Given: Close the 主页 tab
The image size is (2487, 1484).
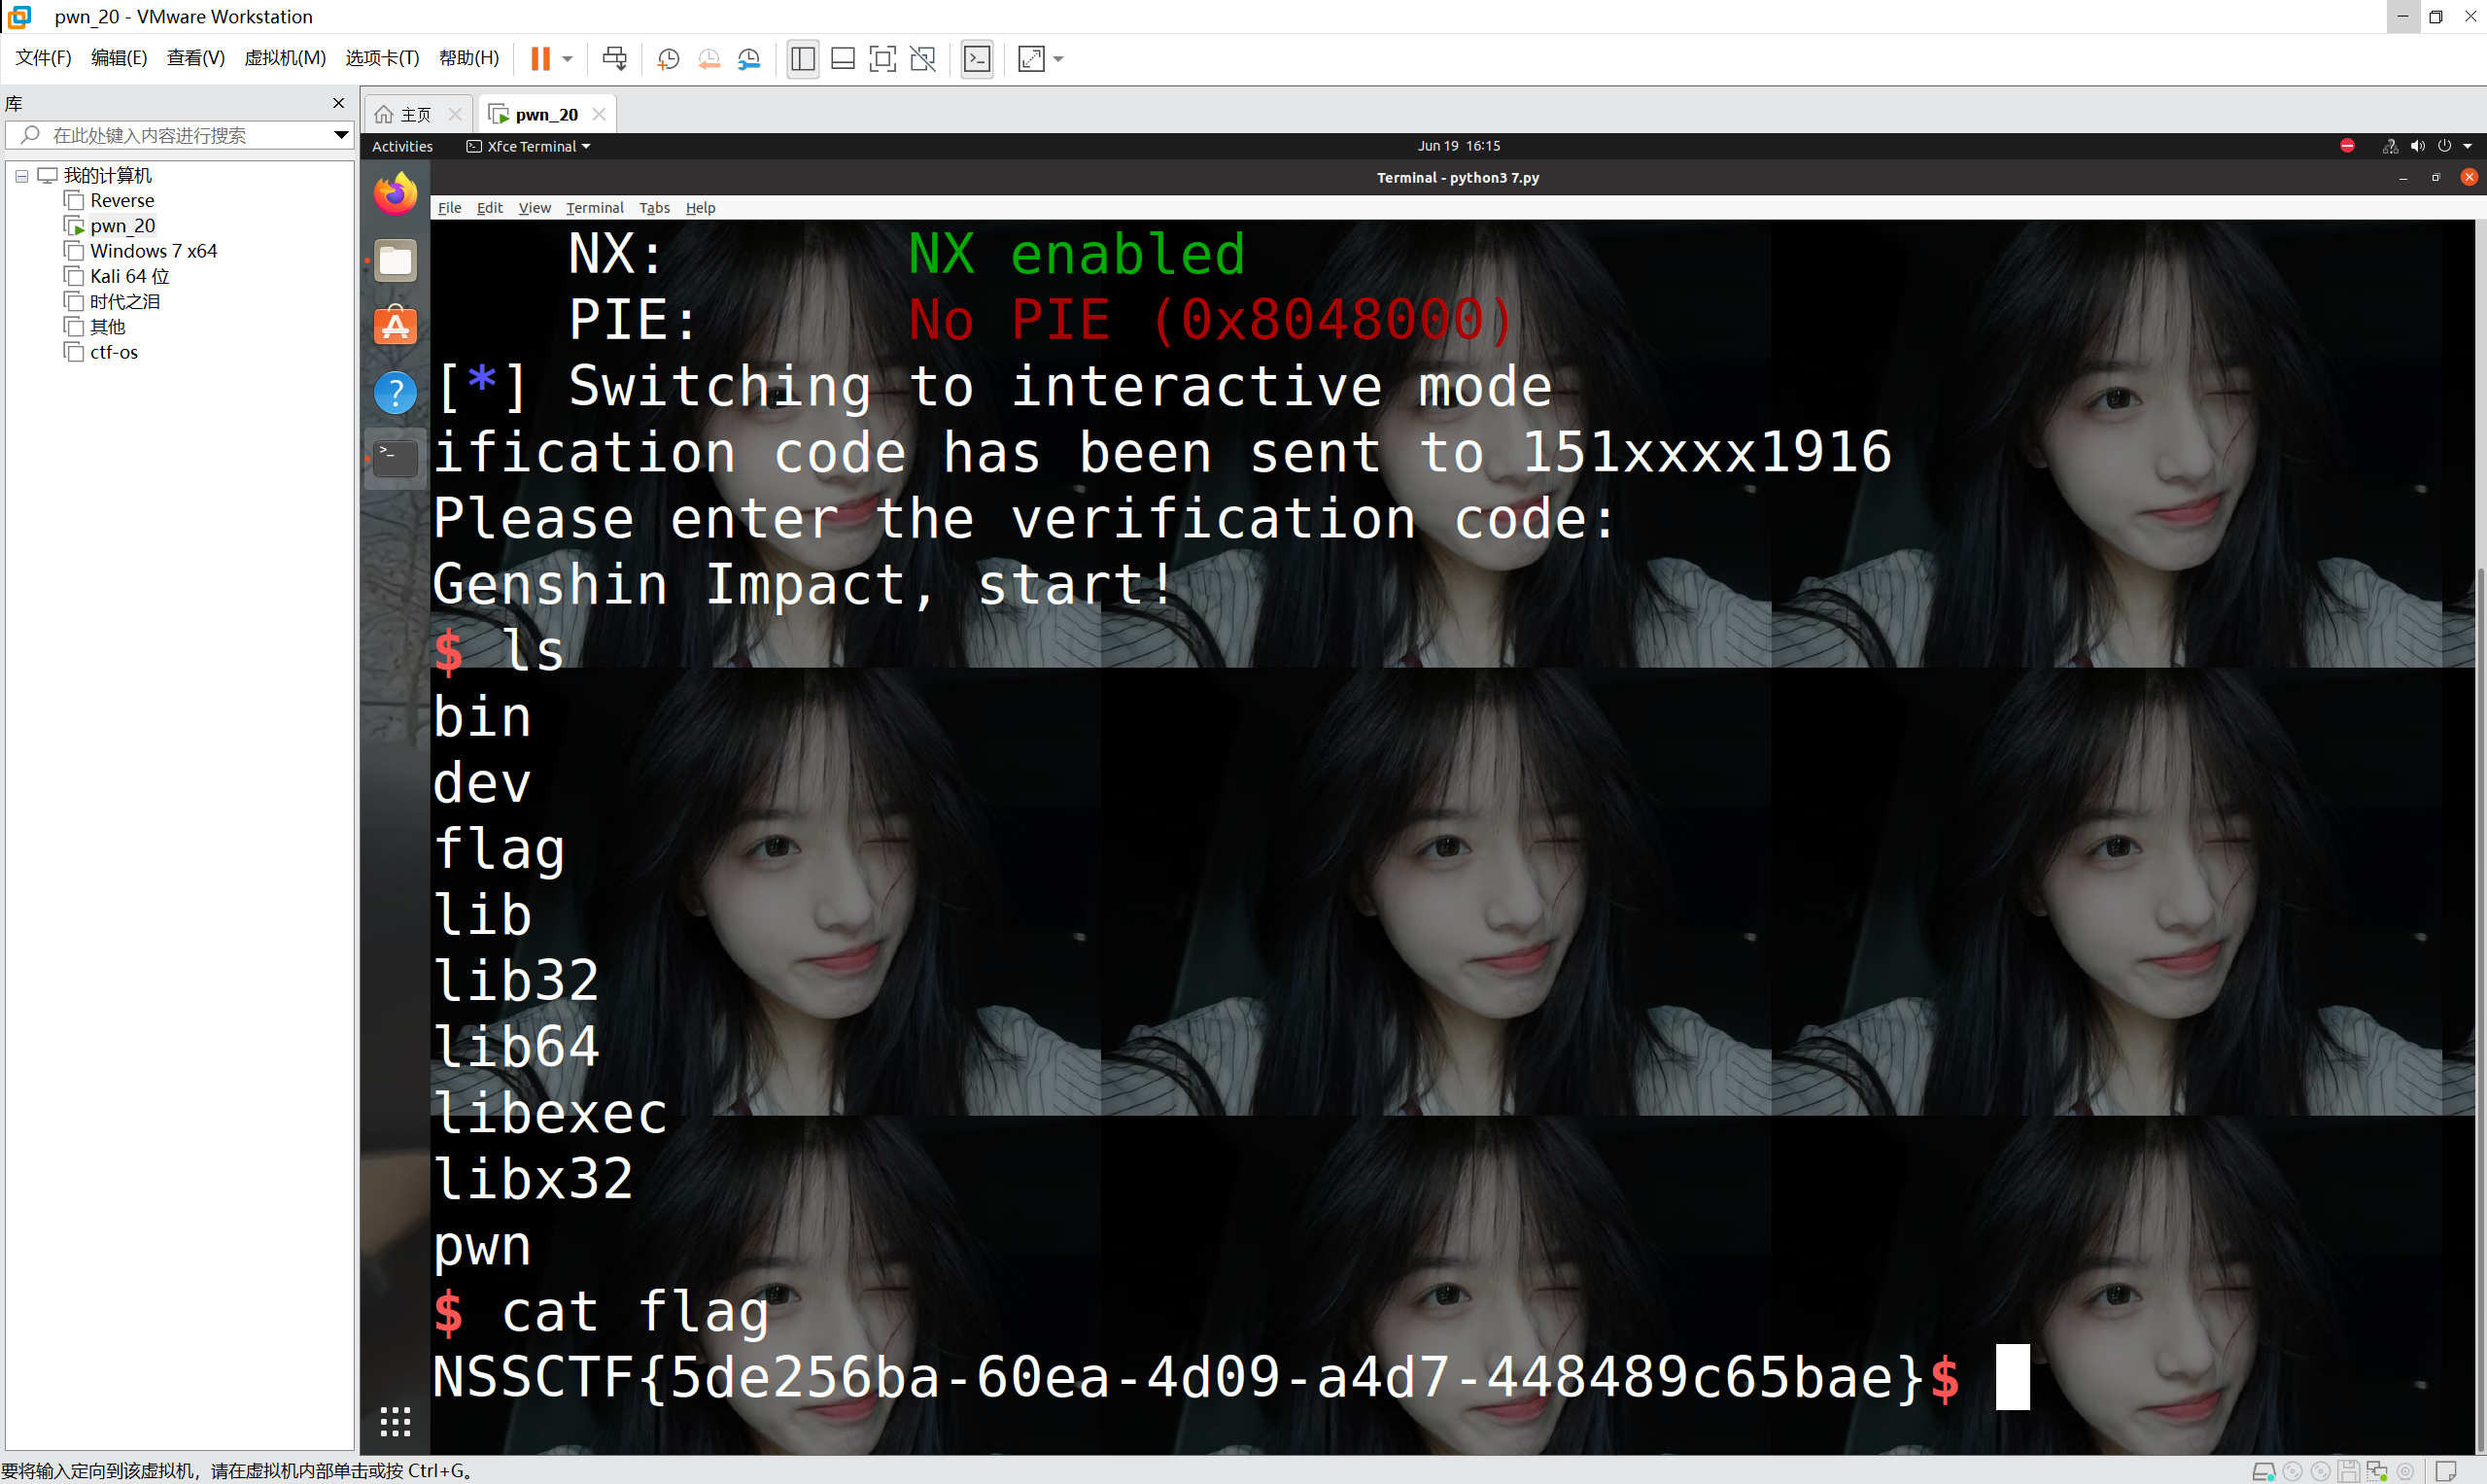Looking at the screenshot, I should [455, 114].
